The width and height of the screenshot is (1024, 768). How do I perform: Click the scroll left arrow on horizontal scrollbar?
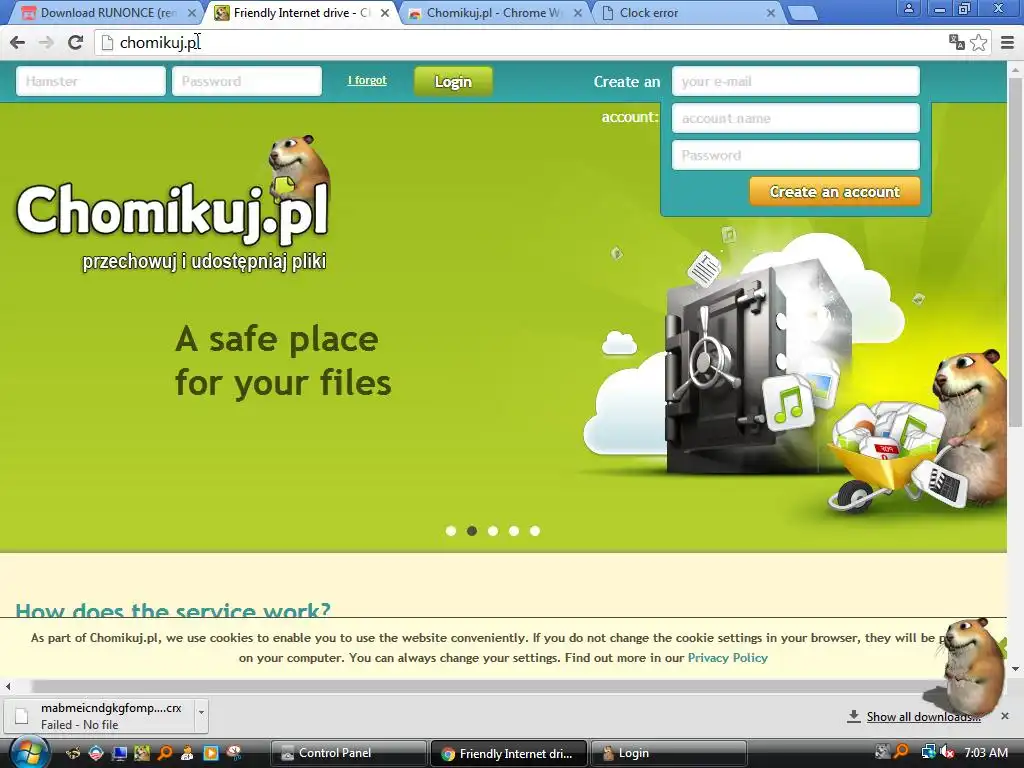coord(8,686)
